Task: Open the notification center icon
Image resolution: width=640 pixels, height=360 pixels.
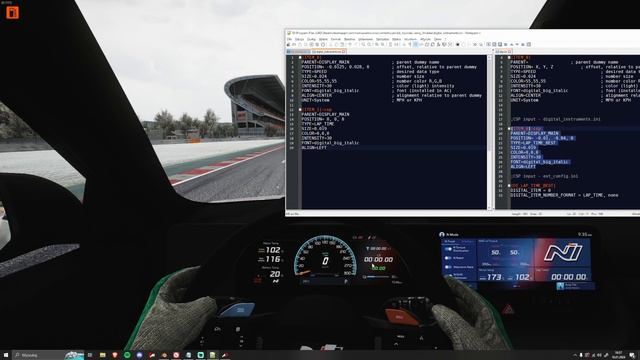Action: tap(632, 355)
